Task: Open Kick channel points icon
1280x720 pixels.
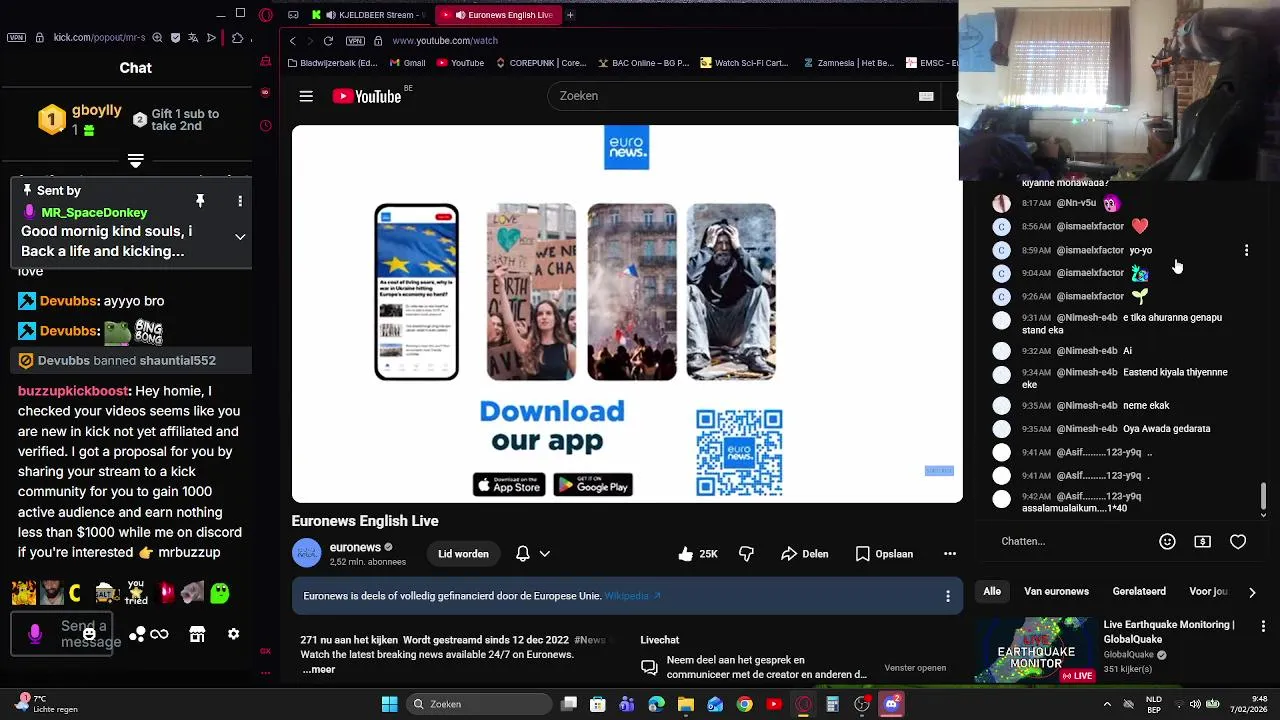Action: [138, 634]
